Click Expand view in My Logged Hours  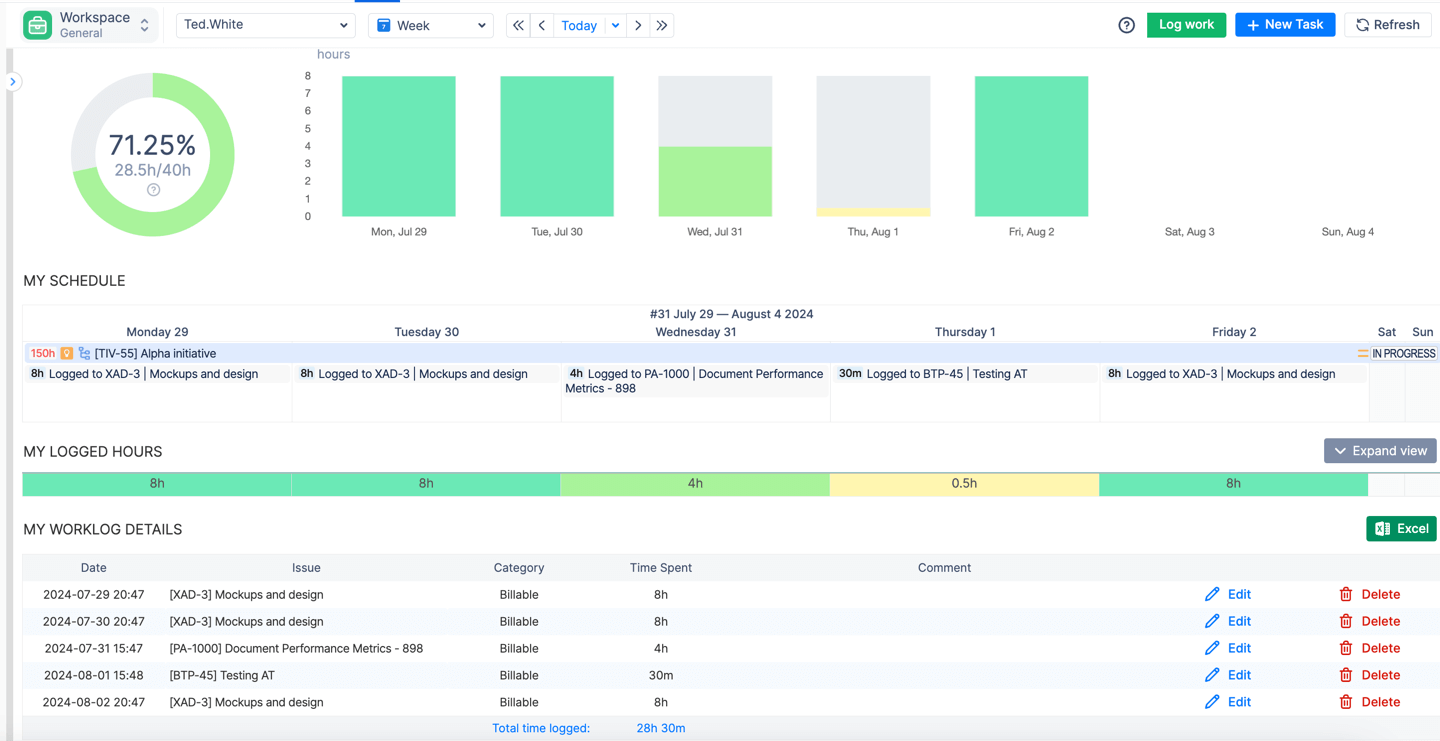point(1380,451)
